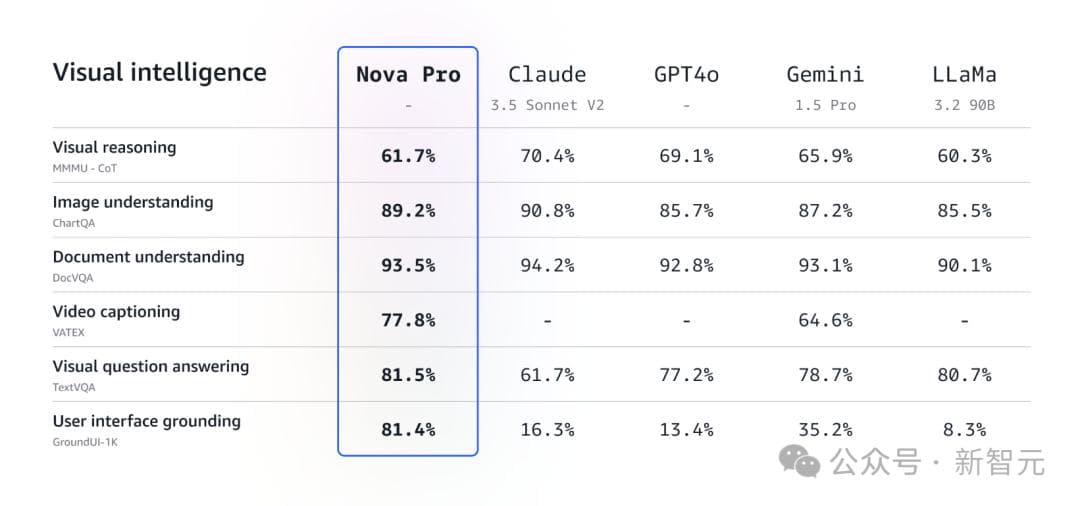
Task: Click the Video captioning row label
Action: (116, 312)
